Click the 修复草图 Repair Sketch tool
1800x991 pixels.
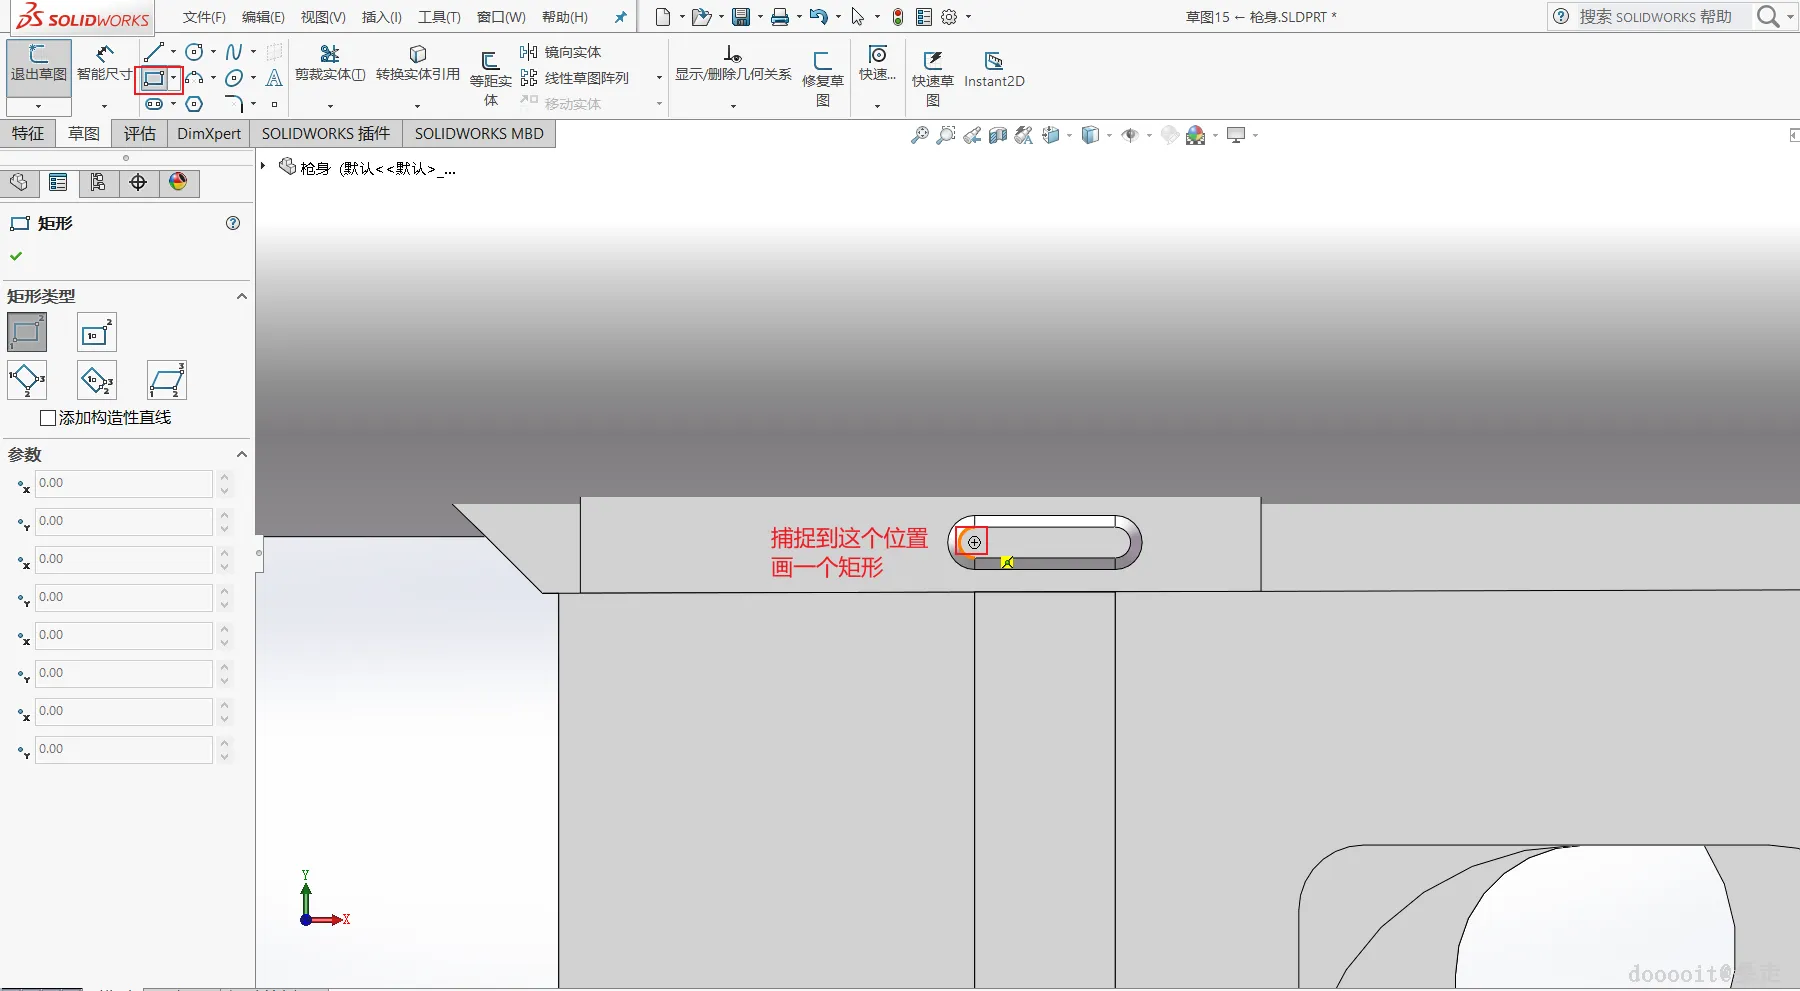[823, 78]
